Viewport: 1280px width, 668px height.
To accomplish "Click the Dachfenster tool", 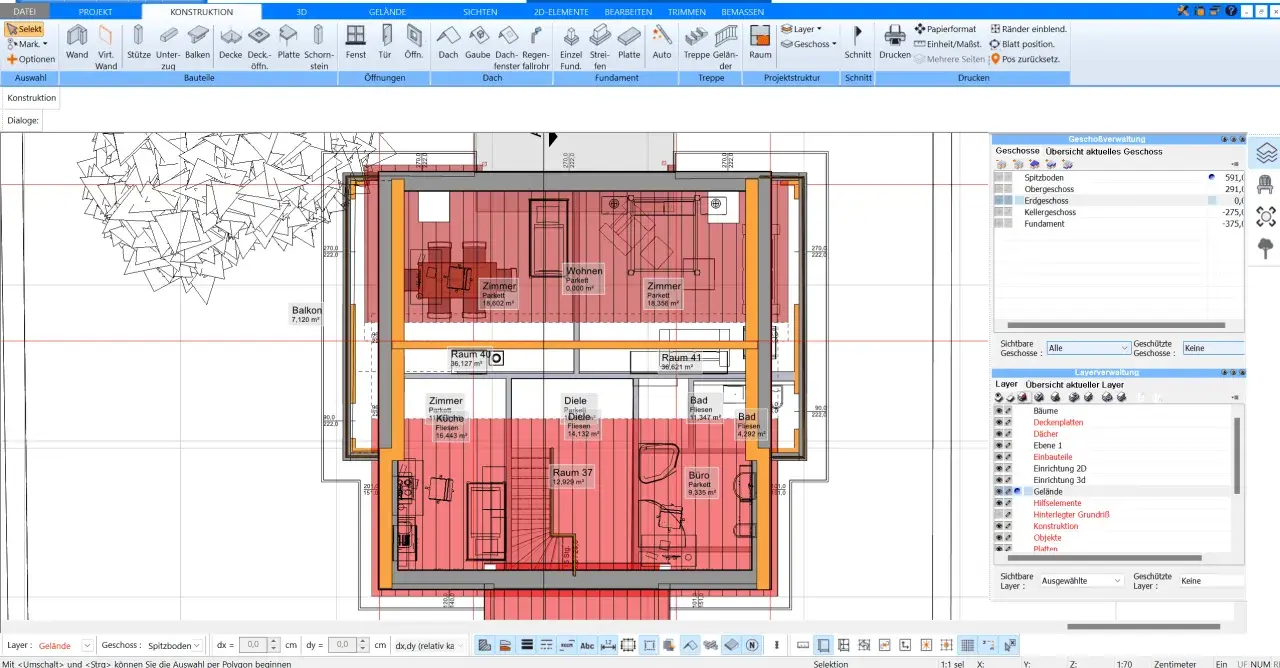I will (x=507, y=46).
